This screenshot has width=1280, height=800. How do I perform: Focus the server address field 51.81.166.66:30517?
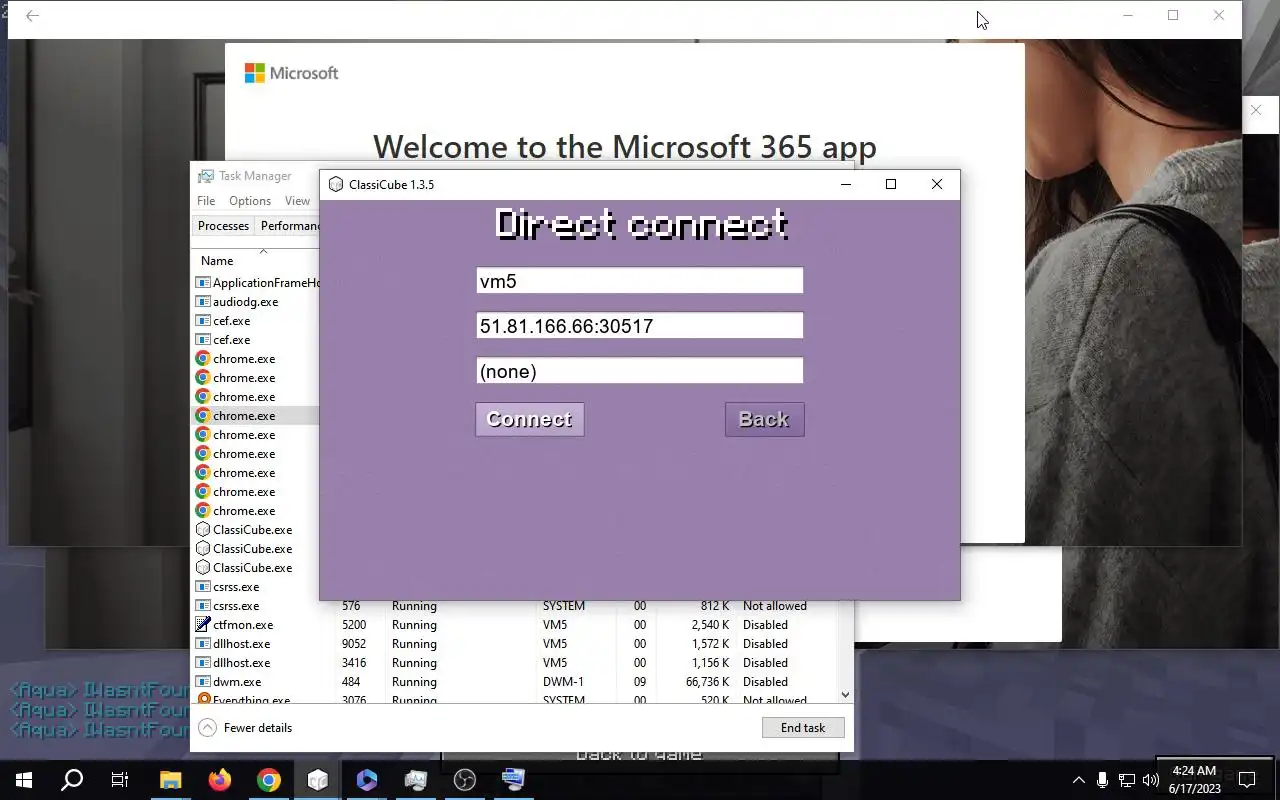coord(639,326)
